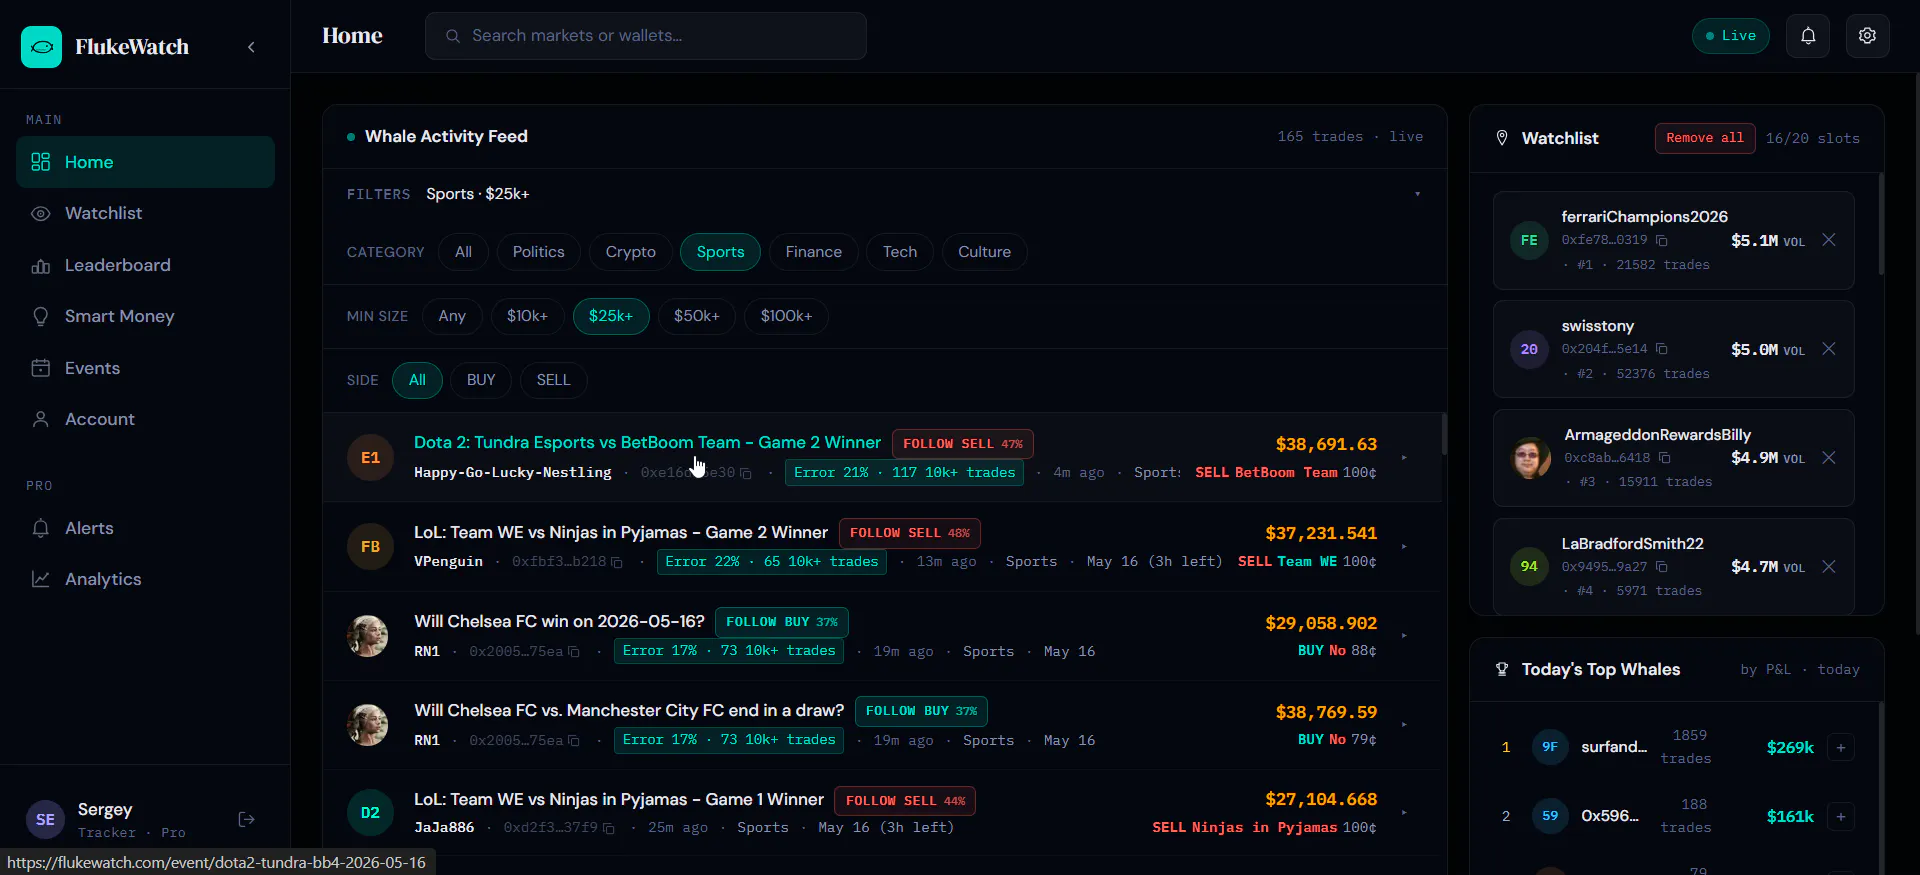Copy swisstony wallet address
The image size is (1920, 875).
click(x=1662, y=349)
